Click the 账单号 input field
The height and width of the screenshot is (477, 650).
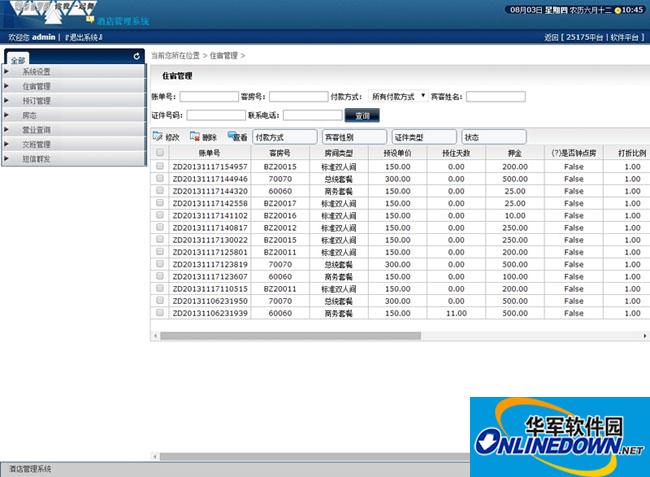point(209,97)
